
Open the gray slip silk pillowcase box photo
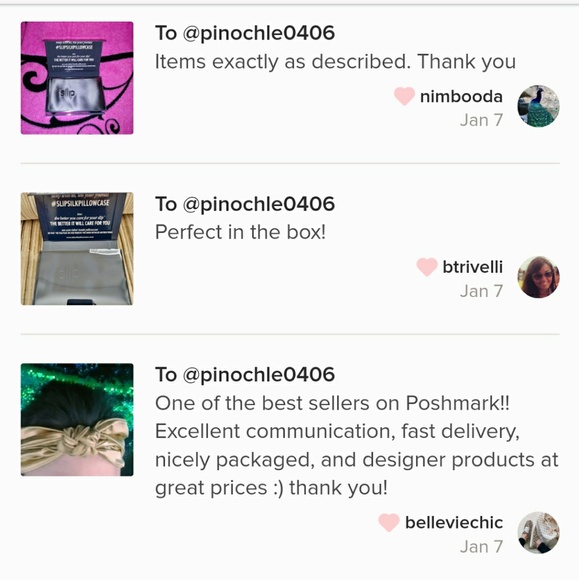tap(77, 249)
